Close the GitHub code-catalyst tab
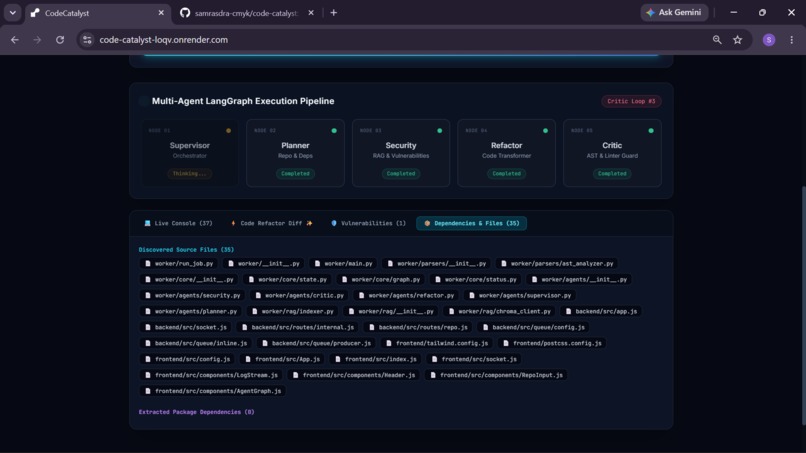 click(x=311, y=13)
